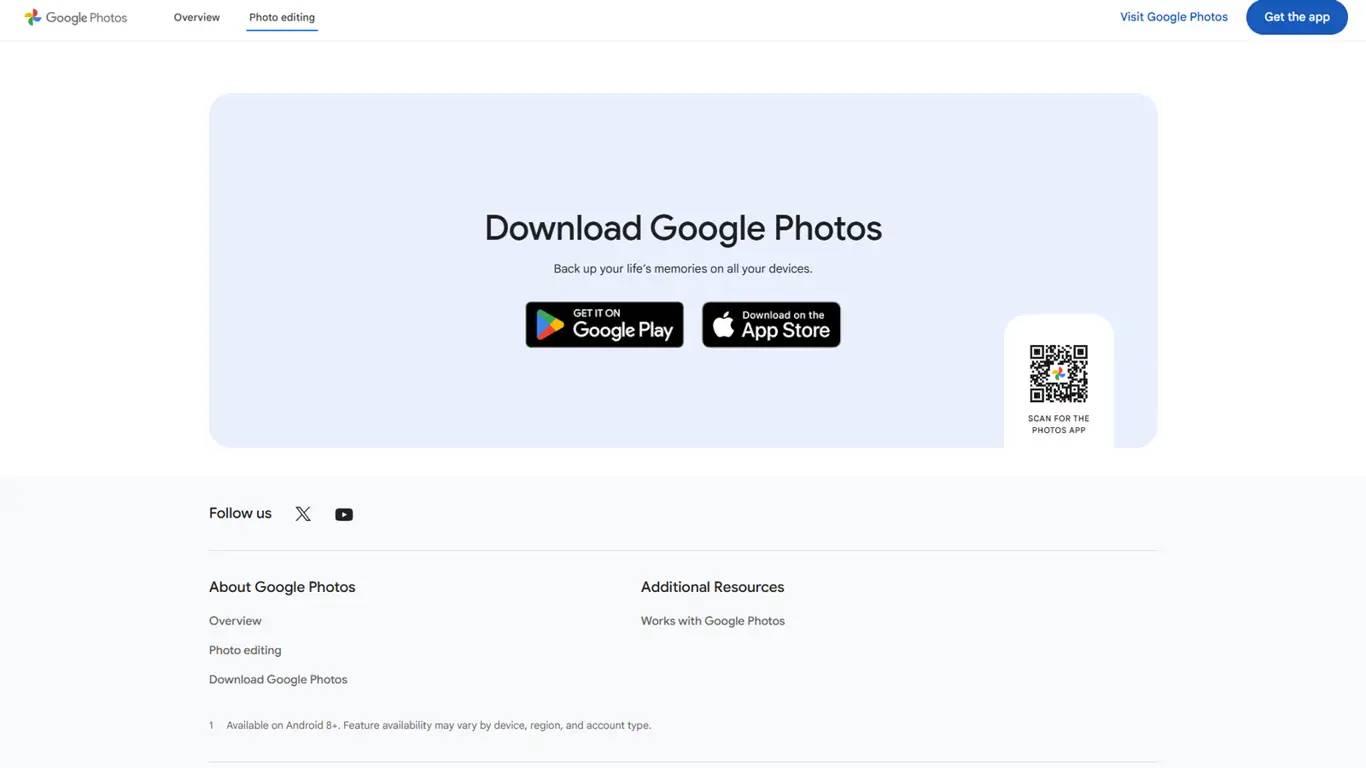Click the Apple logo in App Store badge
The image size is (1366, 768).
724,325
